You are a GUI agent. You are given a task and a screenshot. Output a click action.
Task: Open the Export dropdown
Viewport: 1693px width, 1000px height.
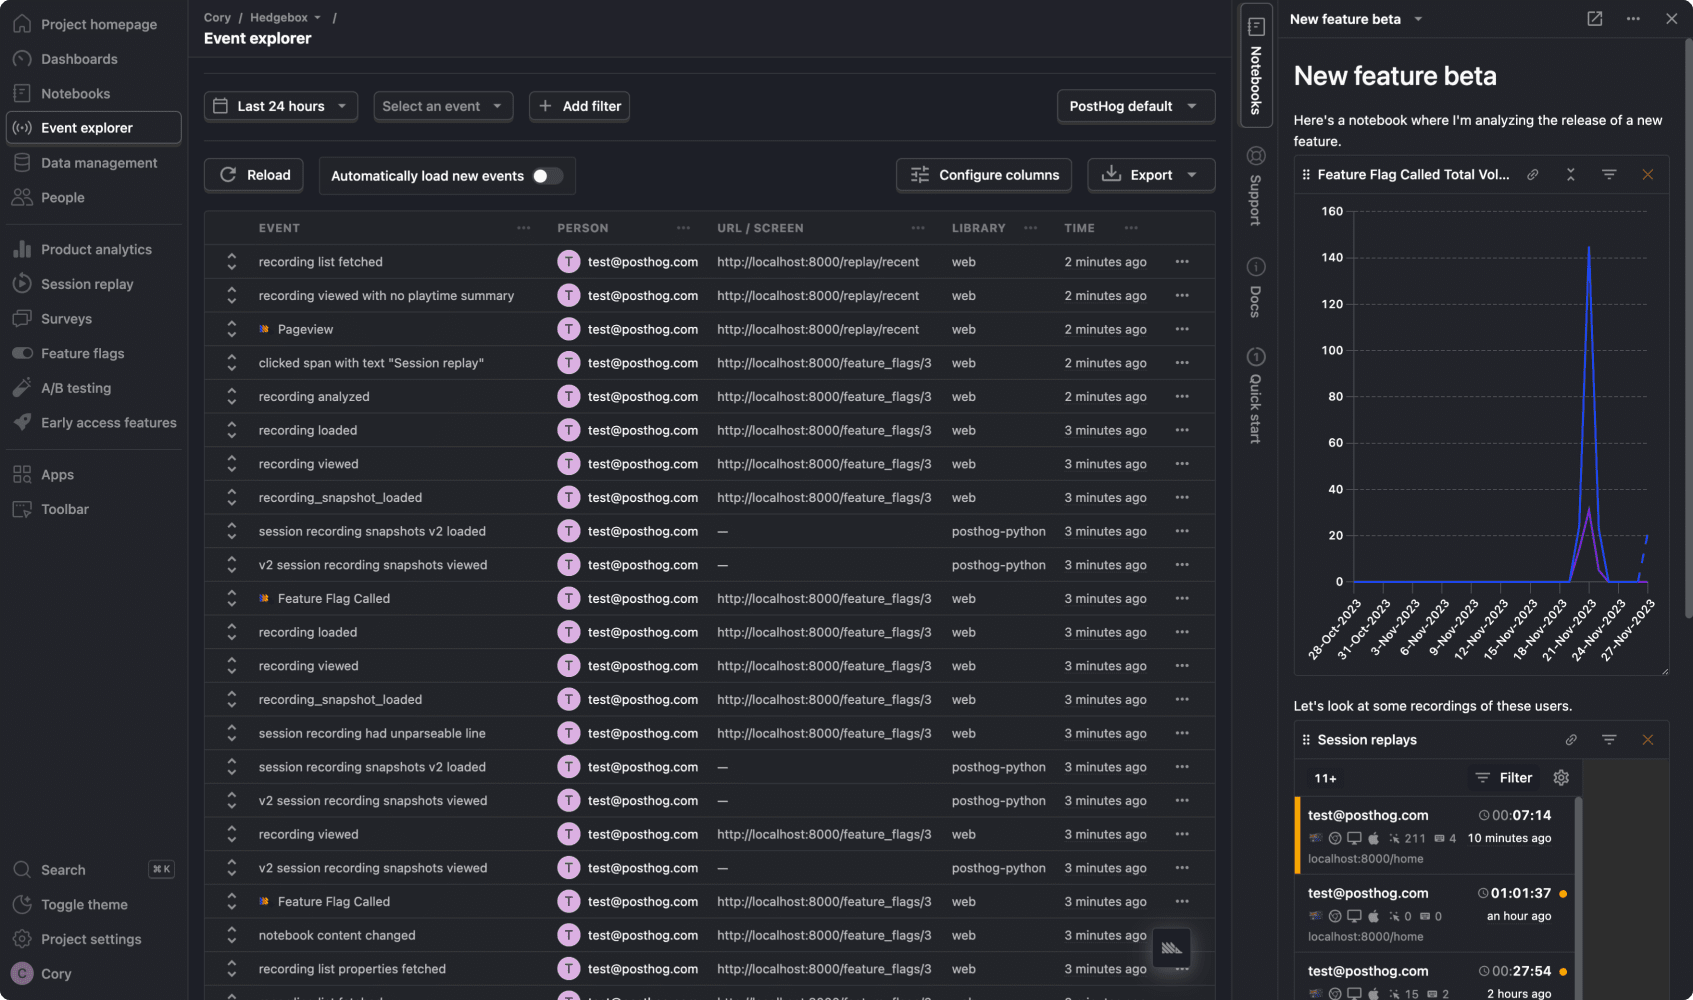click(x=1151, y=175)
